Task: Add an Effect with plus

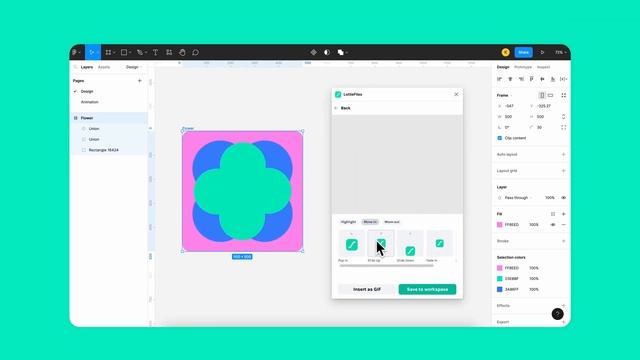Action: point(564,305)
